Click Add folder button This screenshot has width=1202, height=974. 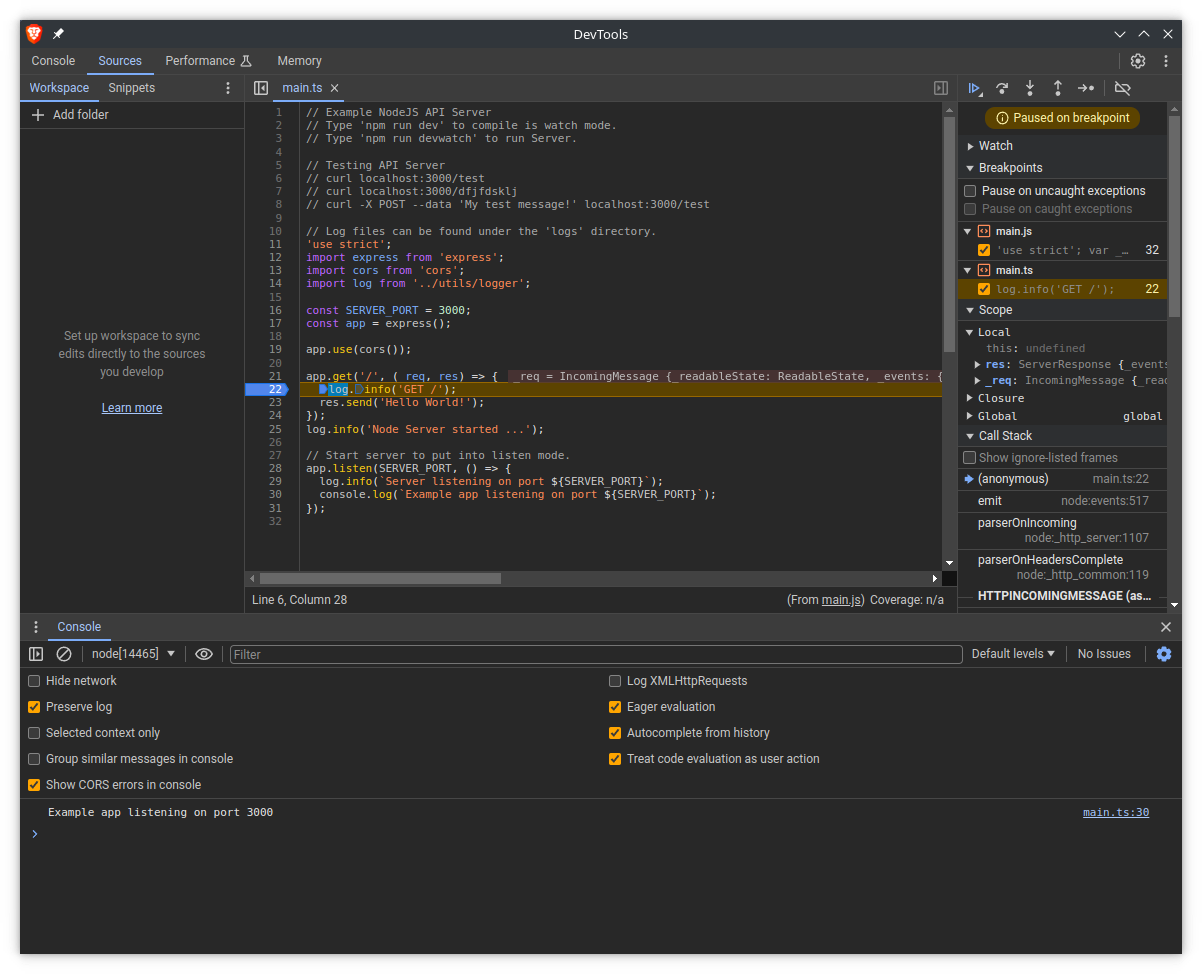click(x=70, y=115)
